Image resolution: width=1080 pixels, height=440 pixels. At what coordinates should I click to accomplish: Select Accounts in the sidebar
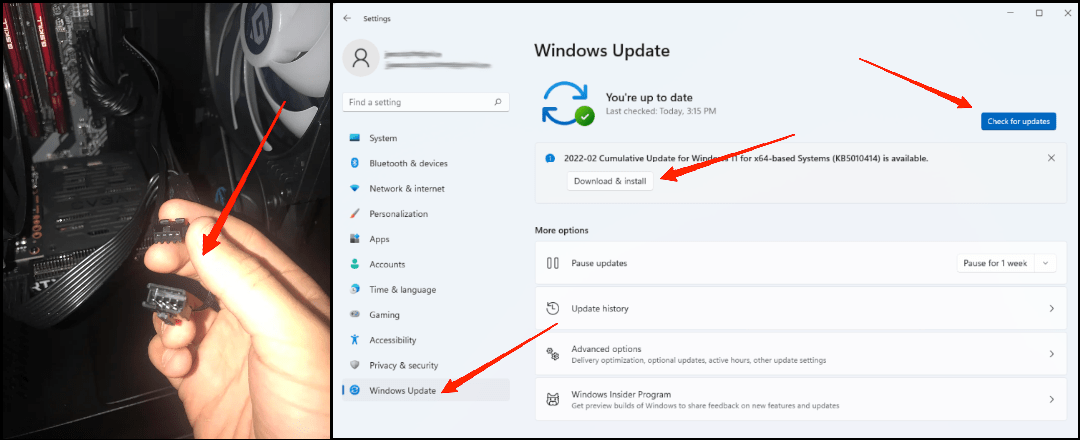[426, 264]
